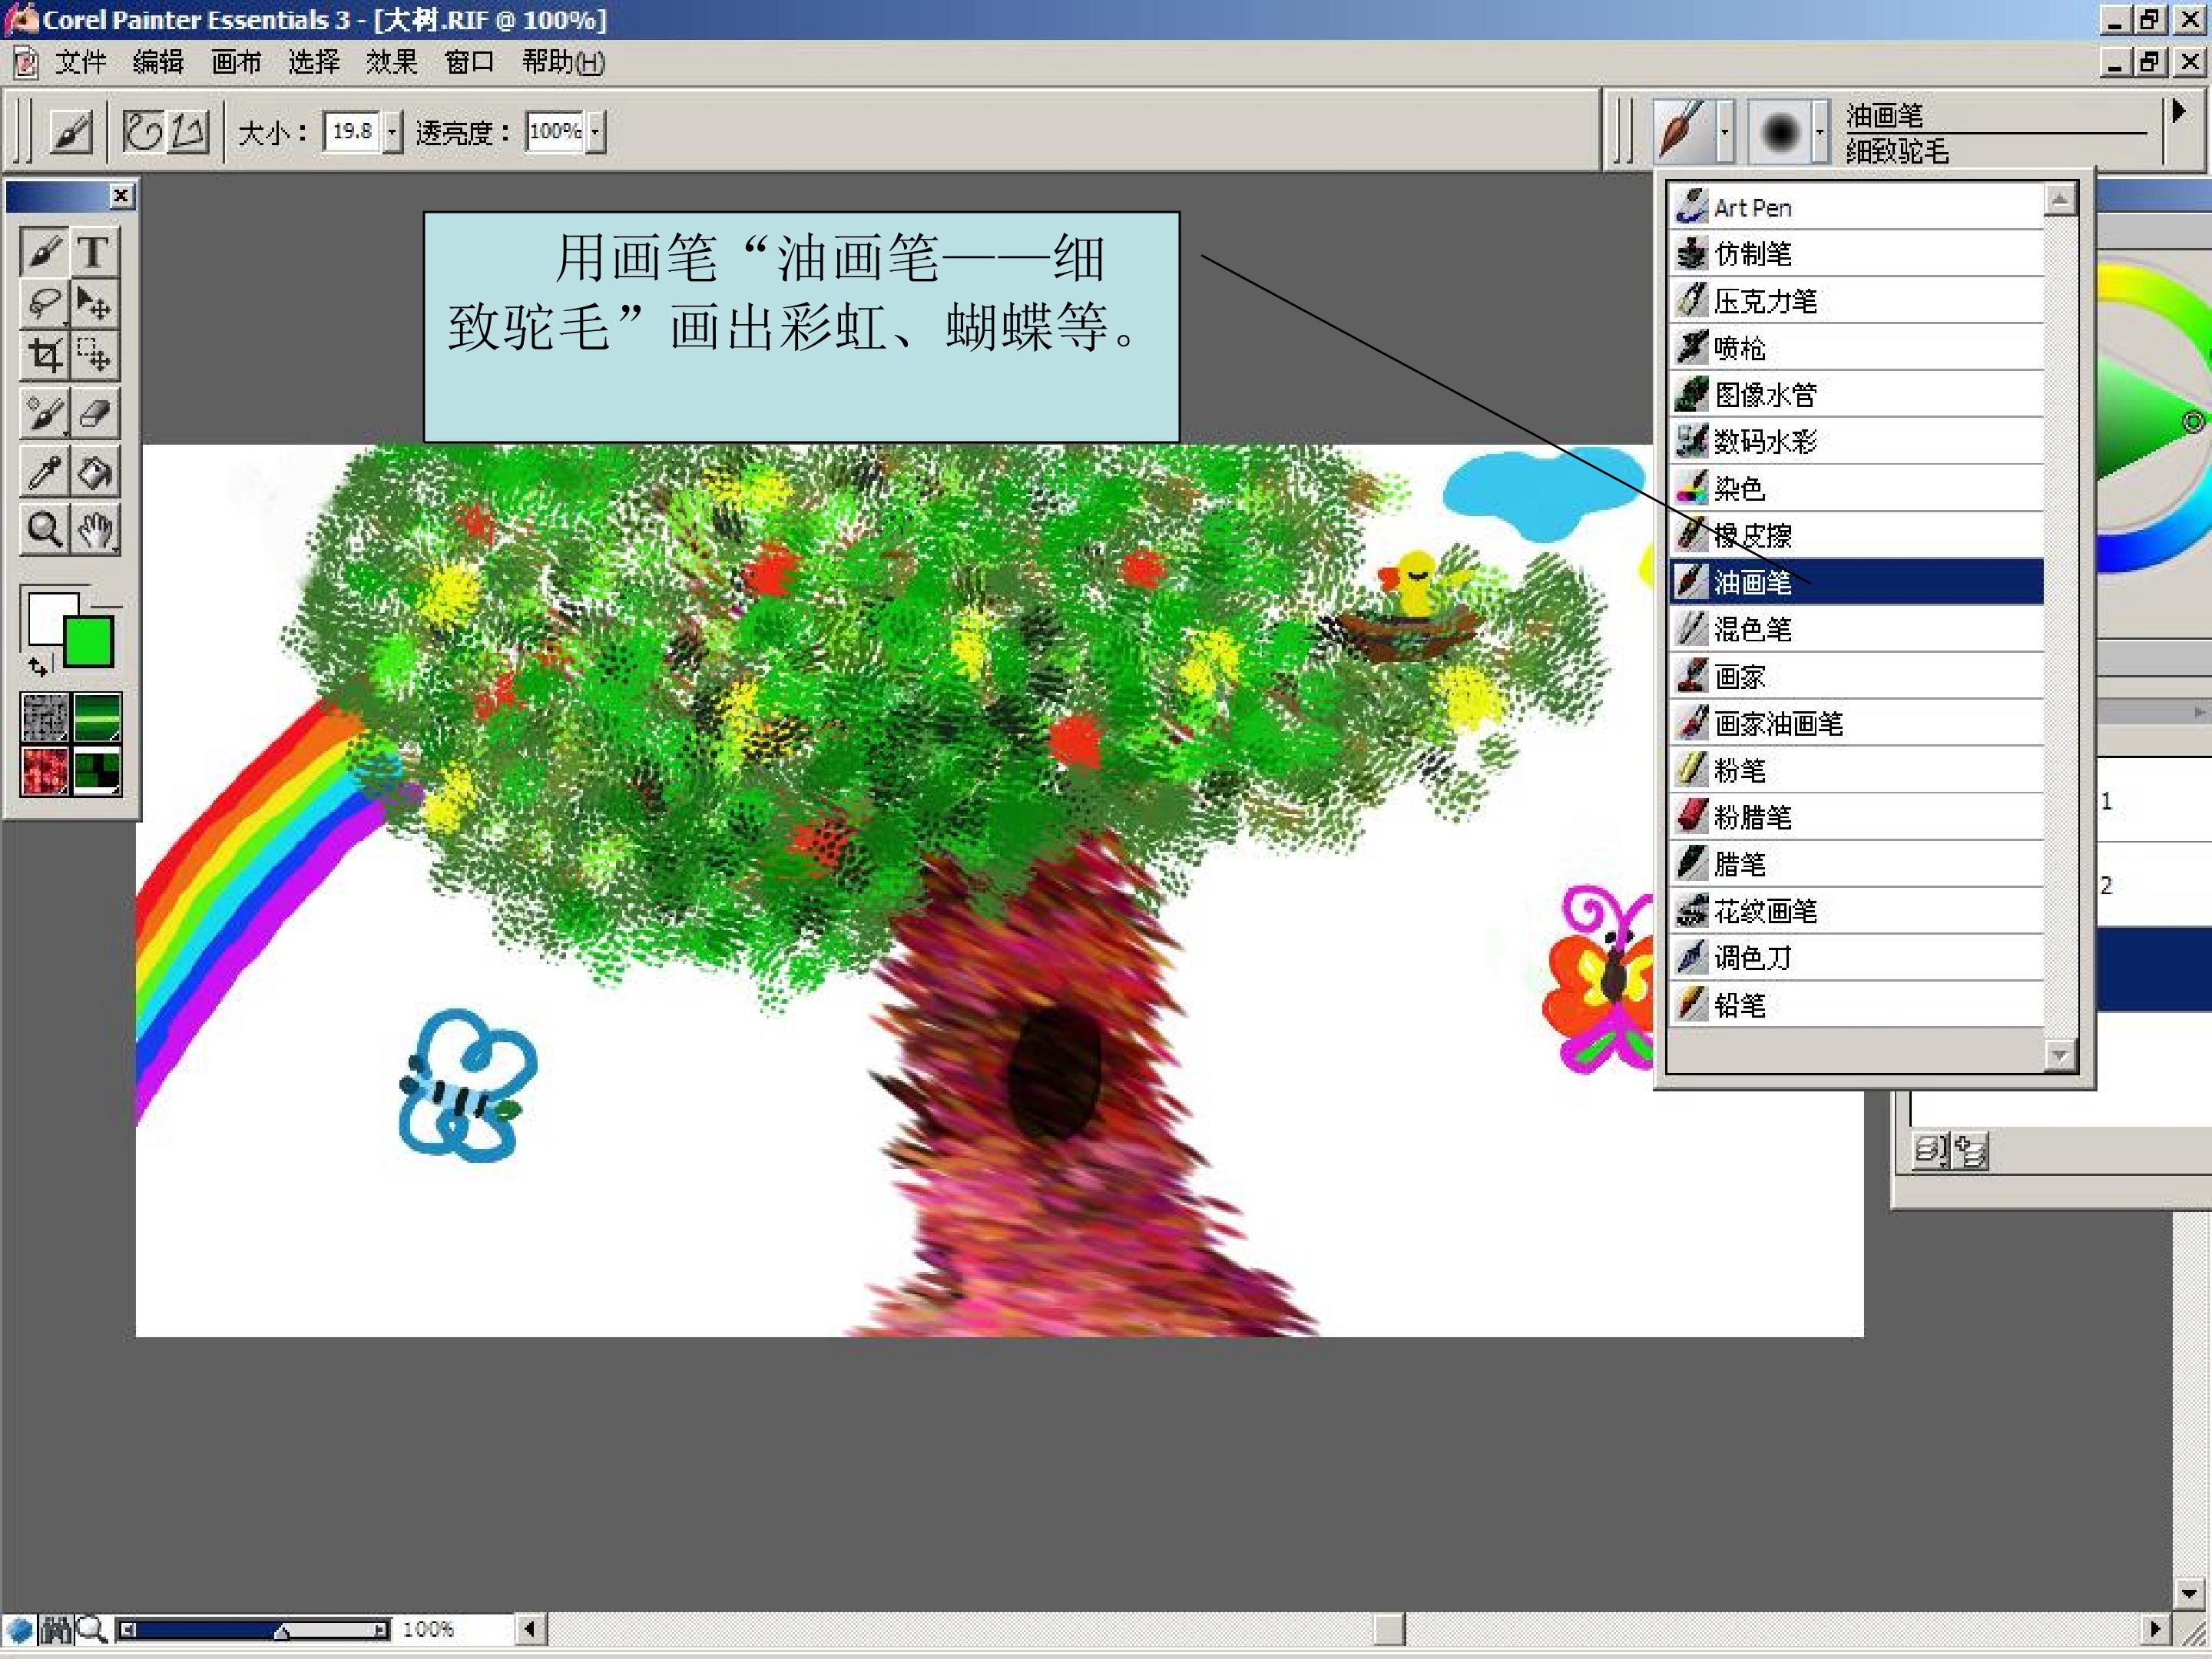Image resolution: width=2212 pixels, height=1659 pixels.
Task: Choose the Lasso selection tool
Action: pyautogui.click(x=44, y=303)
